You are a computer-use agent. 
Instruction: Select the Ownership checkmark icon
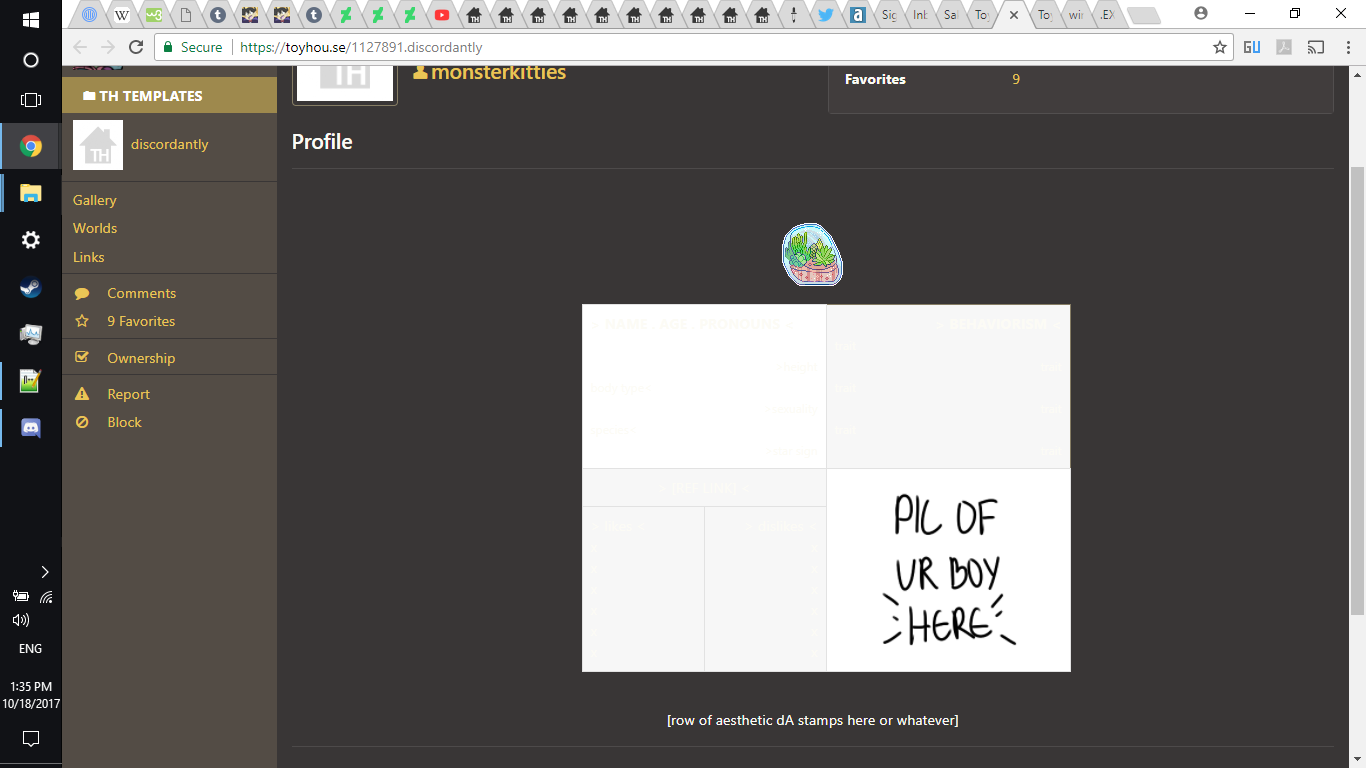pyautogui.click(x=83, y=357)
